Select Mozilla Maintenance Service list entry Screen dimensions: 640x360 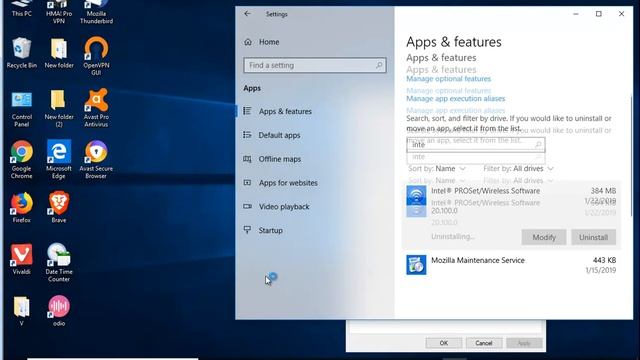511,265
